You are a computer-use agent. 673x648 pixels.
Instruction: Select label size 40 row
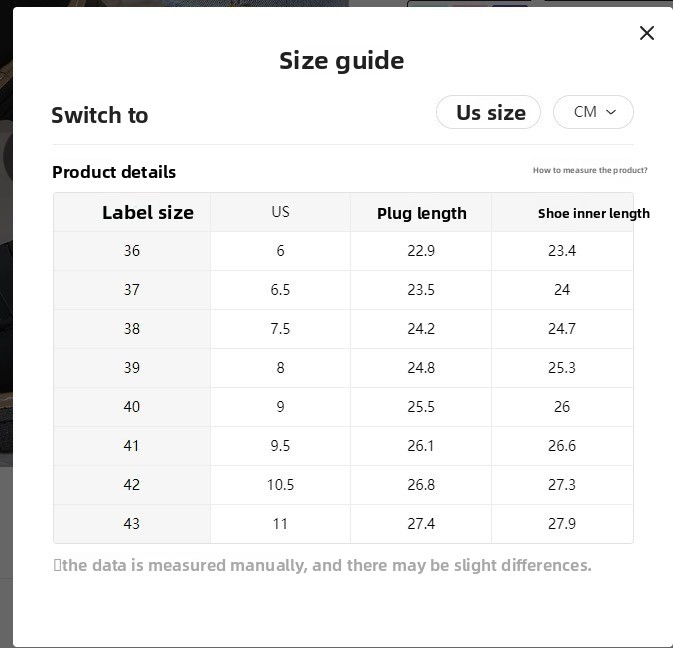click(x=132, y=407)
